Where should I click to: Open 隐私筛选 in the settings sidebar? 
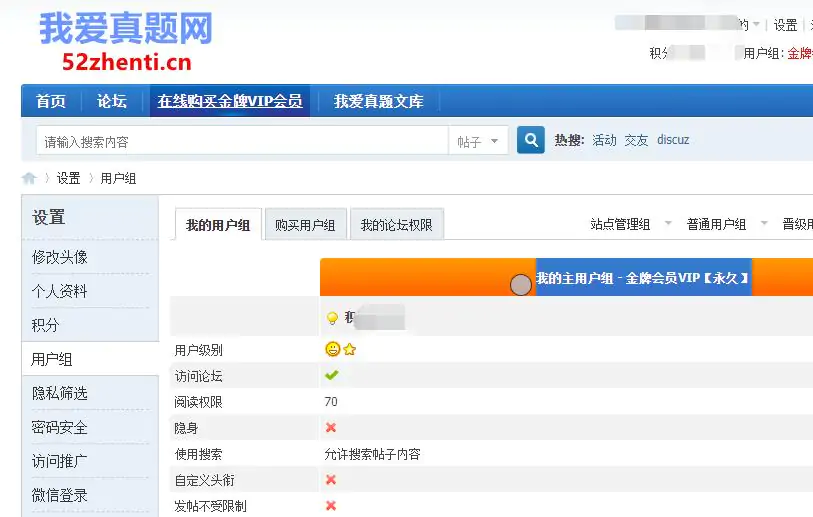pos(60,393)
